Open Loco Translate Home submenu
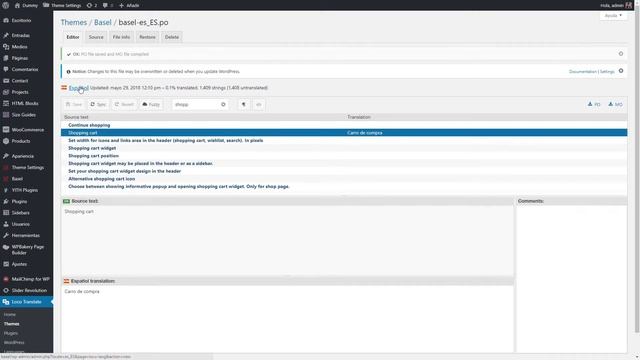Image resolution: width=640 pixels, height=360 pixels. [x=10, y=315]
